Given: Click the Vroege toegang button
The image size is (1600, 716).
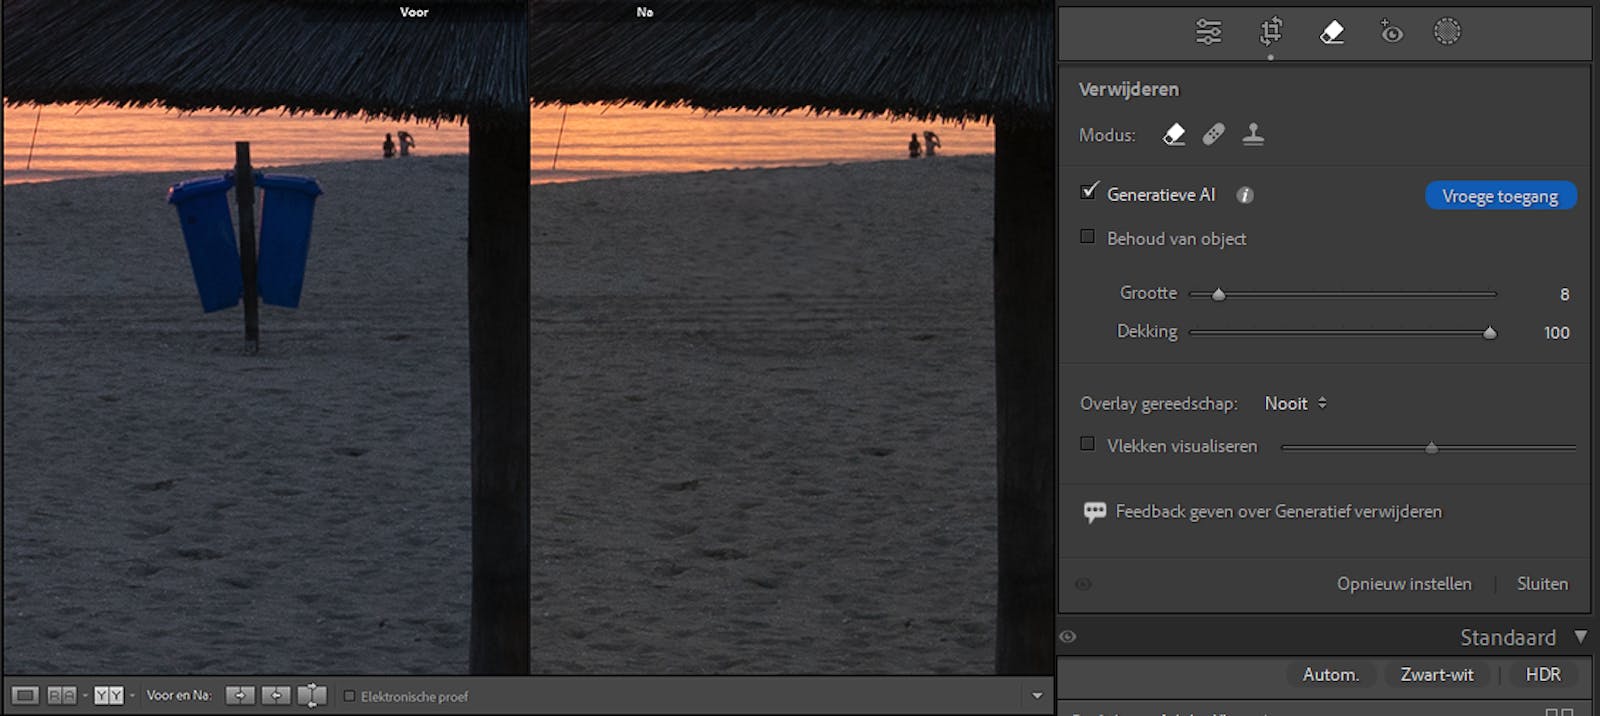Looking at the screenshot, I should point(1500,196).
